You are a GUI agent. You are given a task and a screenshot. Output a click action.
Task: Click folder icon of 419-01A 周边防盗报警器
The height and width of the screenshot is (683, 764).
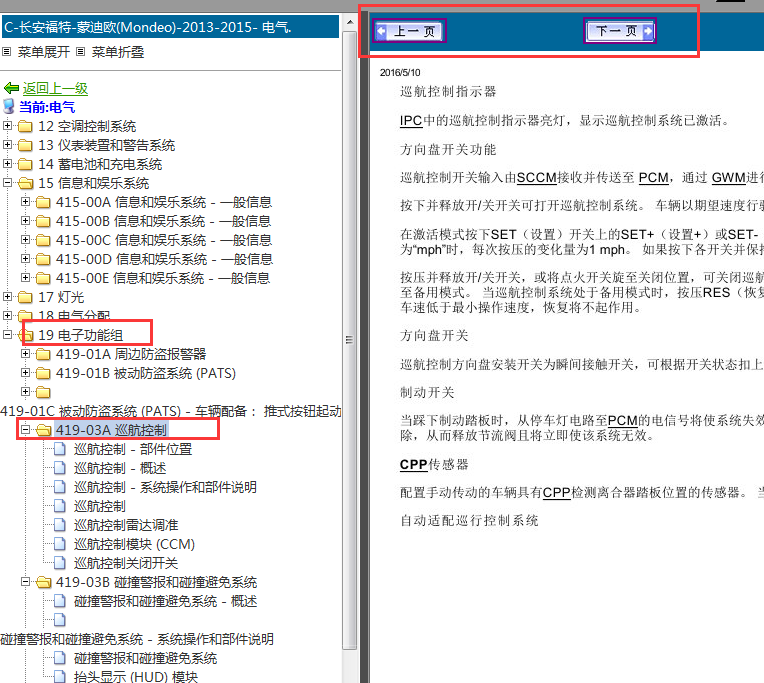tap(43, 355)
